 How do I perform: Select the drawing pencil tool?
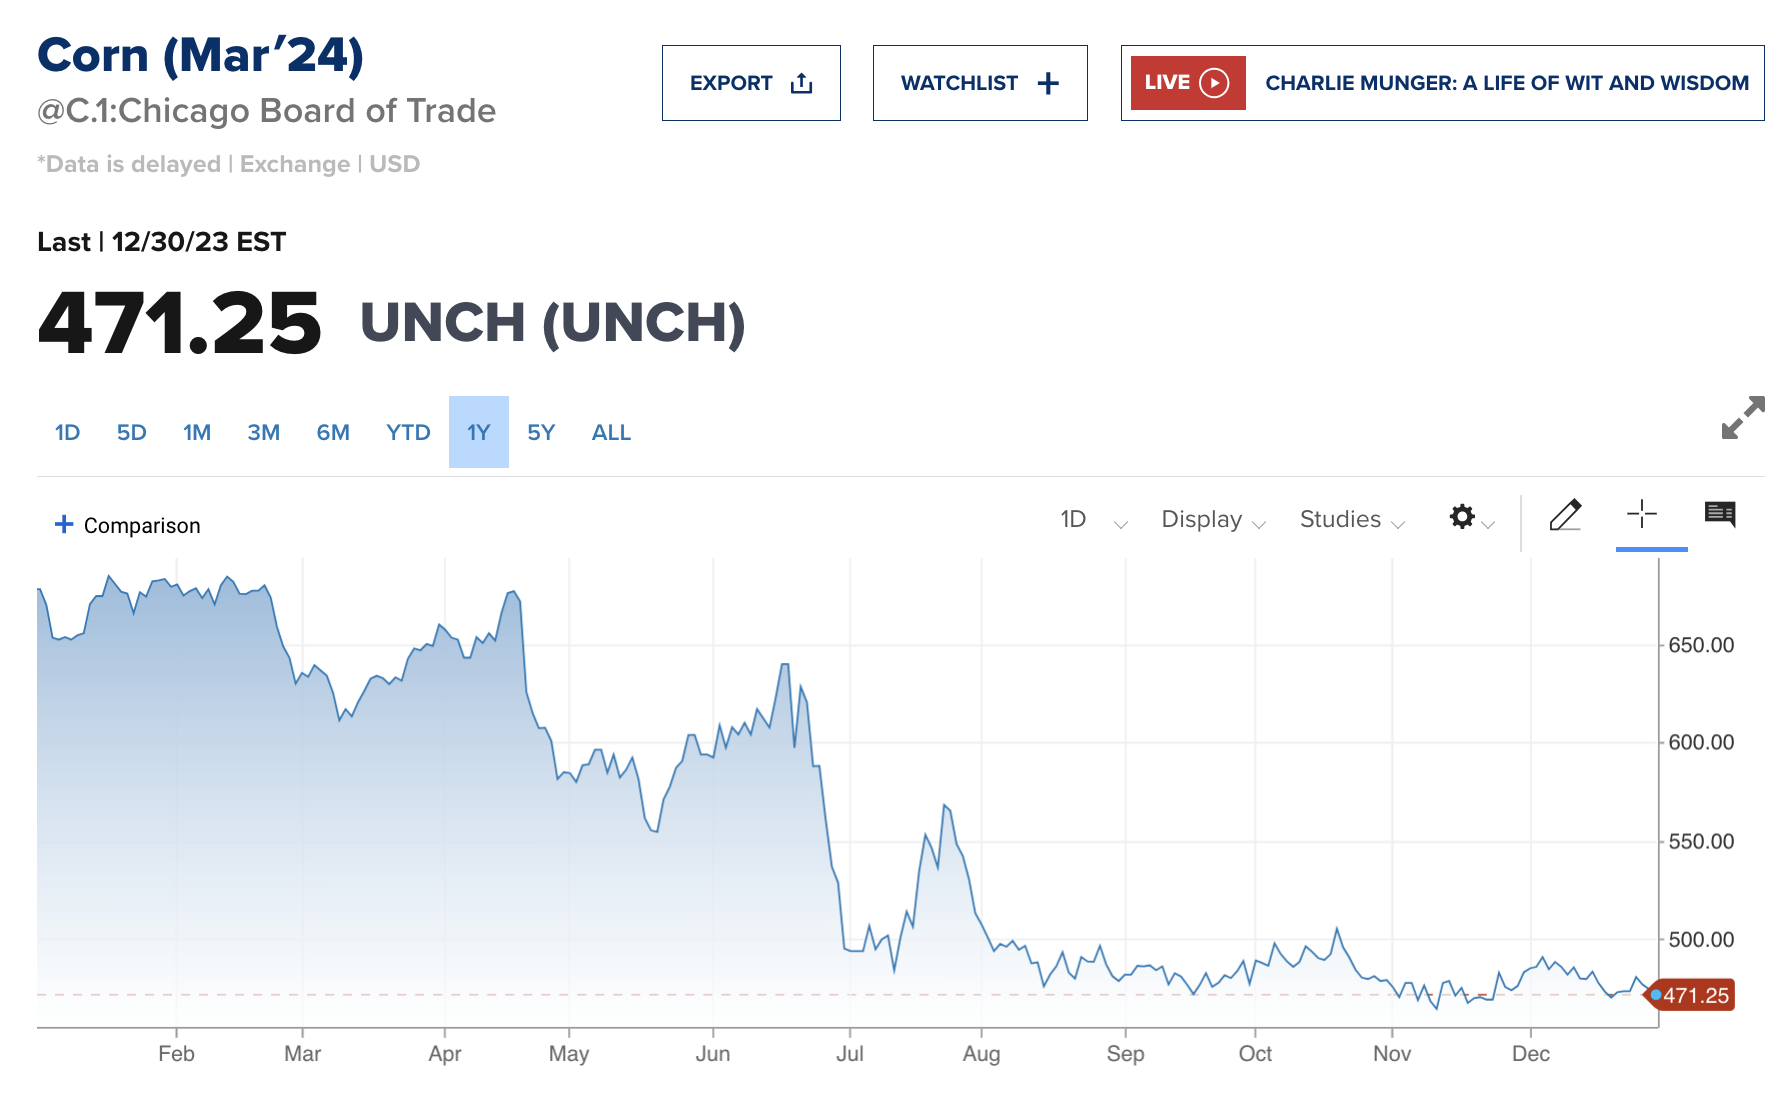coord(1566,517)
